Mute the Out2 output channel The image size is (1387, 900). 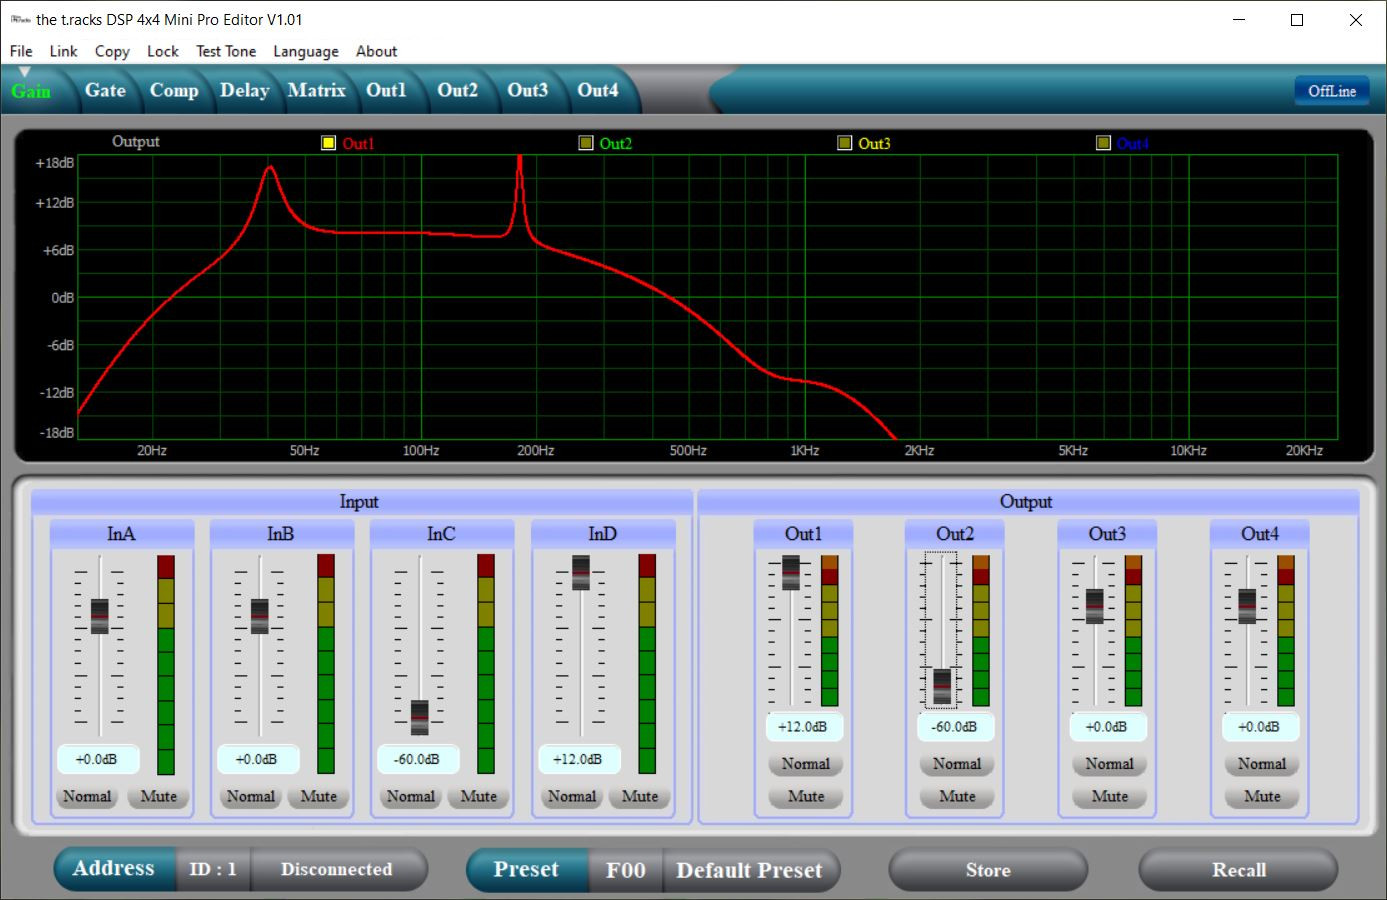[x=957, y=797]
